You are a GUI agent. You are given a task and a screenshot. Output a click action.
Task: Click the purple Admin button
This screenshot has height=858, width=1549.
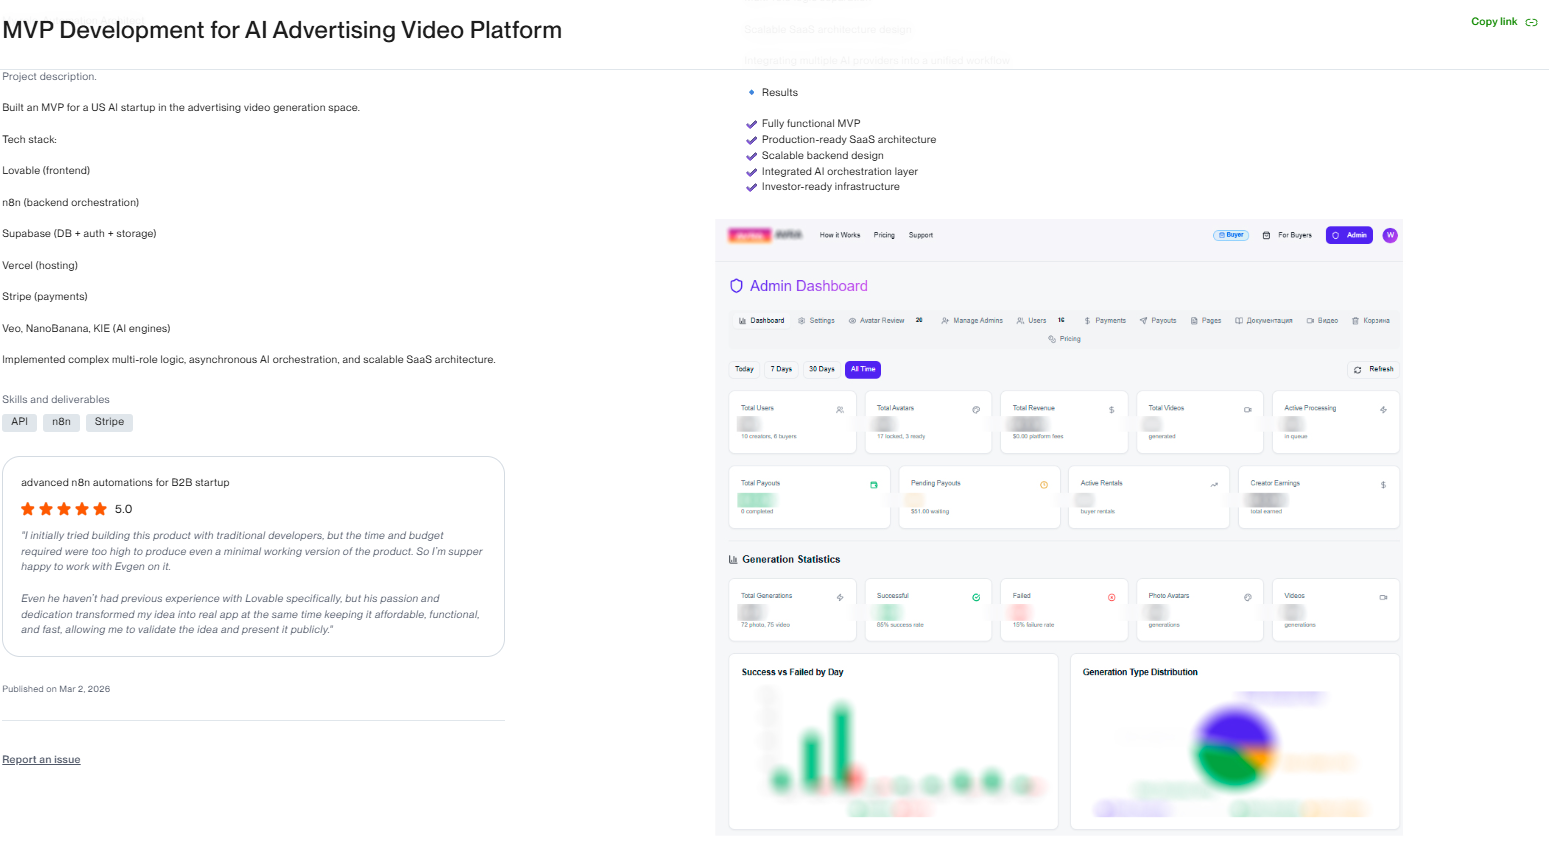1349,235
